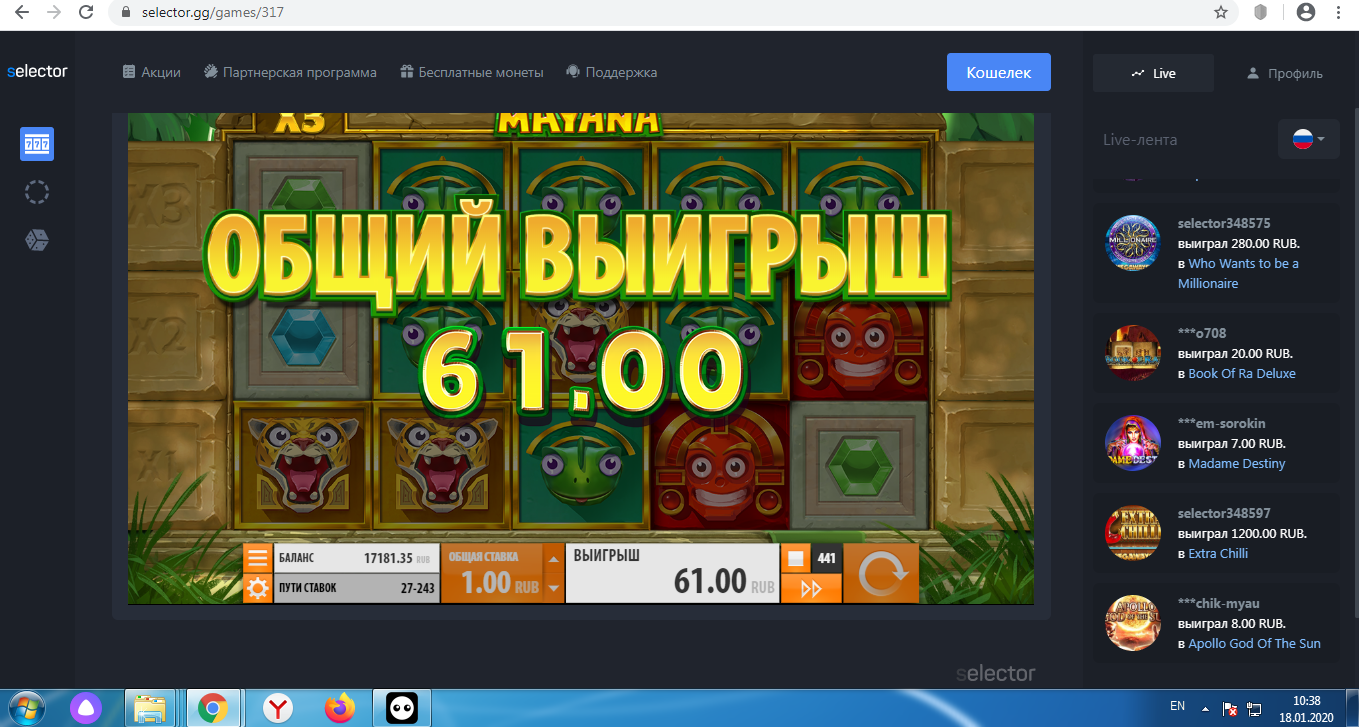Click the username ***chik-myau

[1218, 603]
